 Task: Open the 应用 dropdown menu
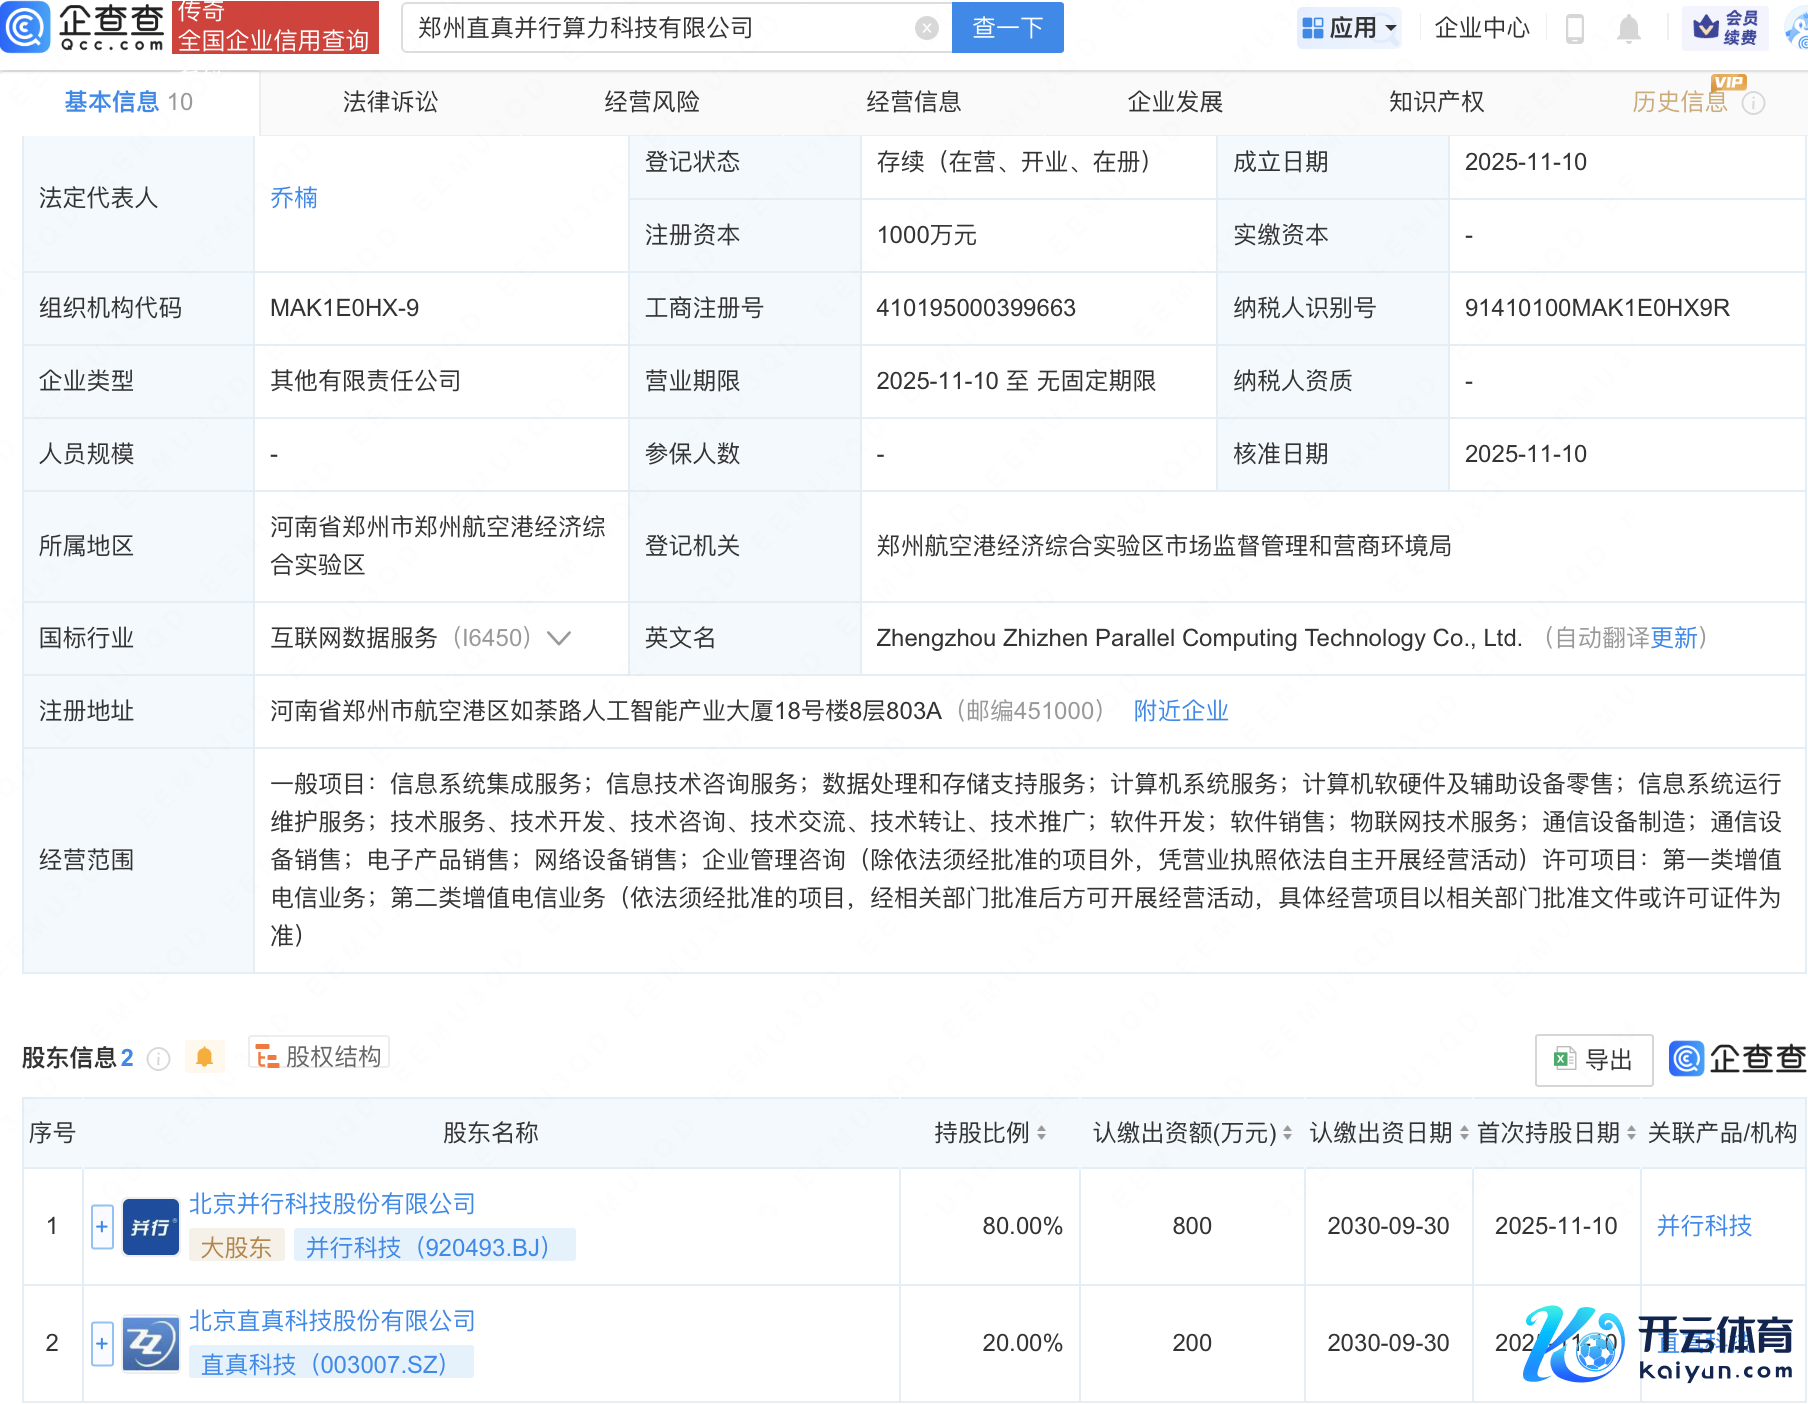(x=1349, y=28)
